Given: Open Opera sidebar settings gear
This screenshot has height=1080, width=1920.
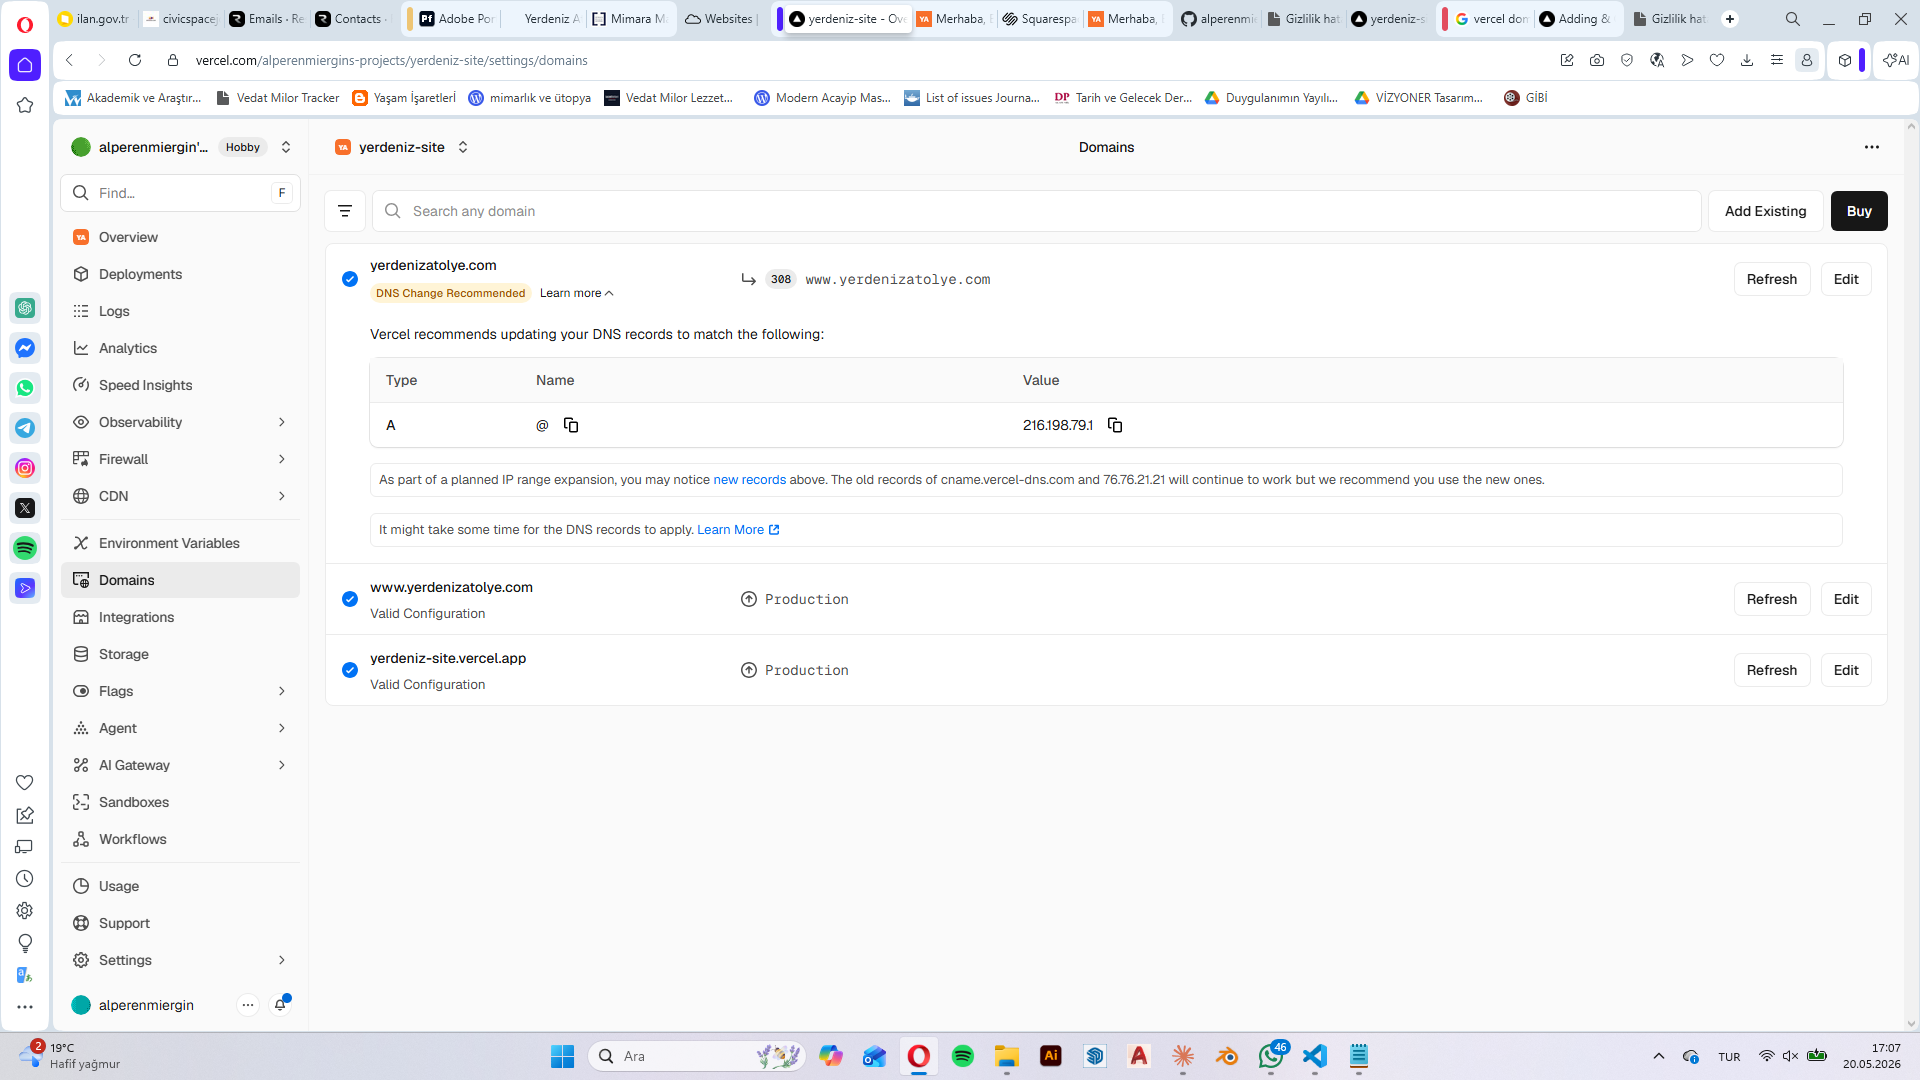Looking at the screenshot, I should 25,911.
